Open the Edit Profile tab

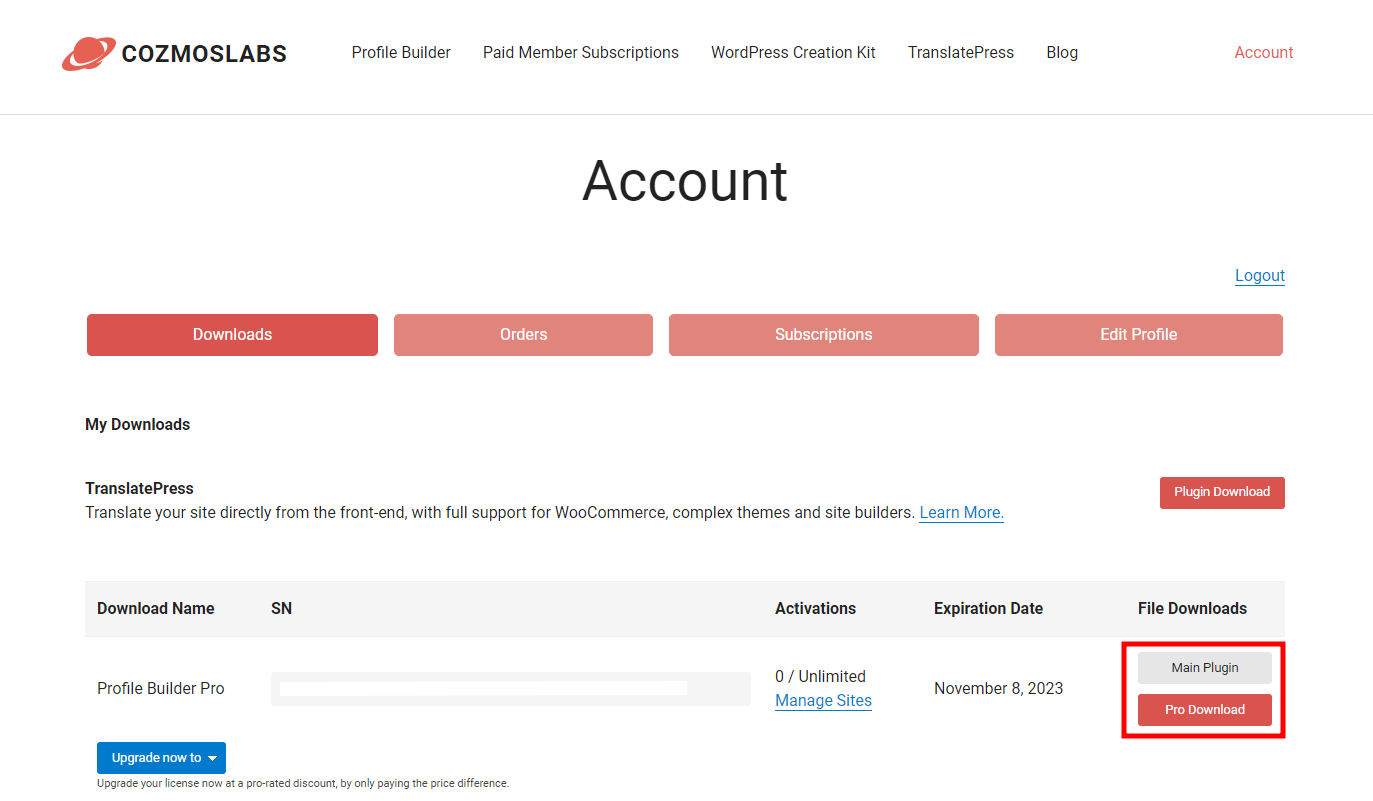point(1139,335)
